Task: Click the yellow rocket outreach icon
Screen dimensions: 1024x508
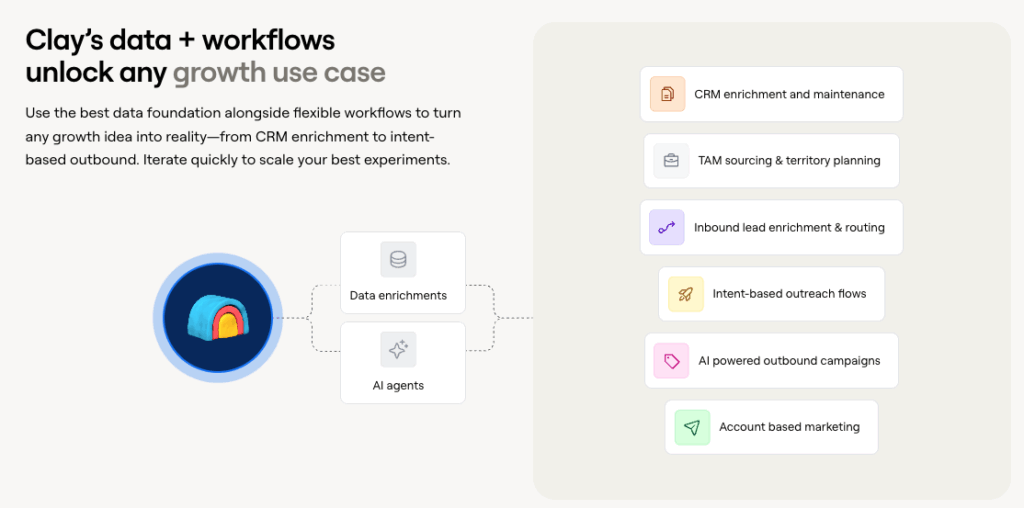Action: point(685,294)
